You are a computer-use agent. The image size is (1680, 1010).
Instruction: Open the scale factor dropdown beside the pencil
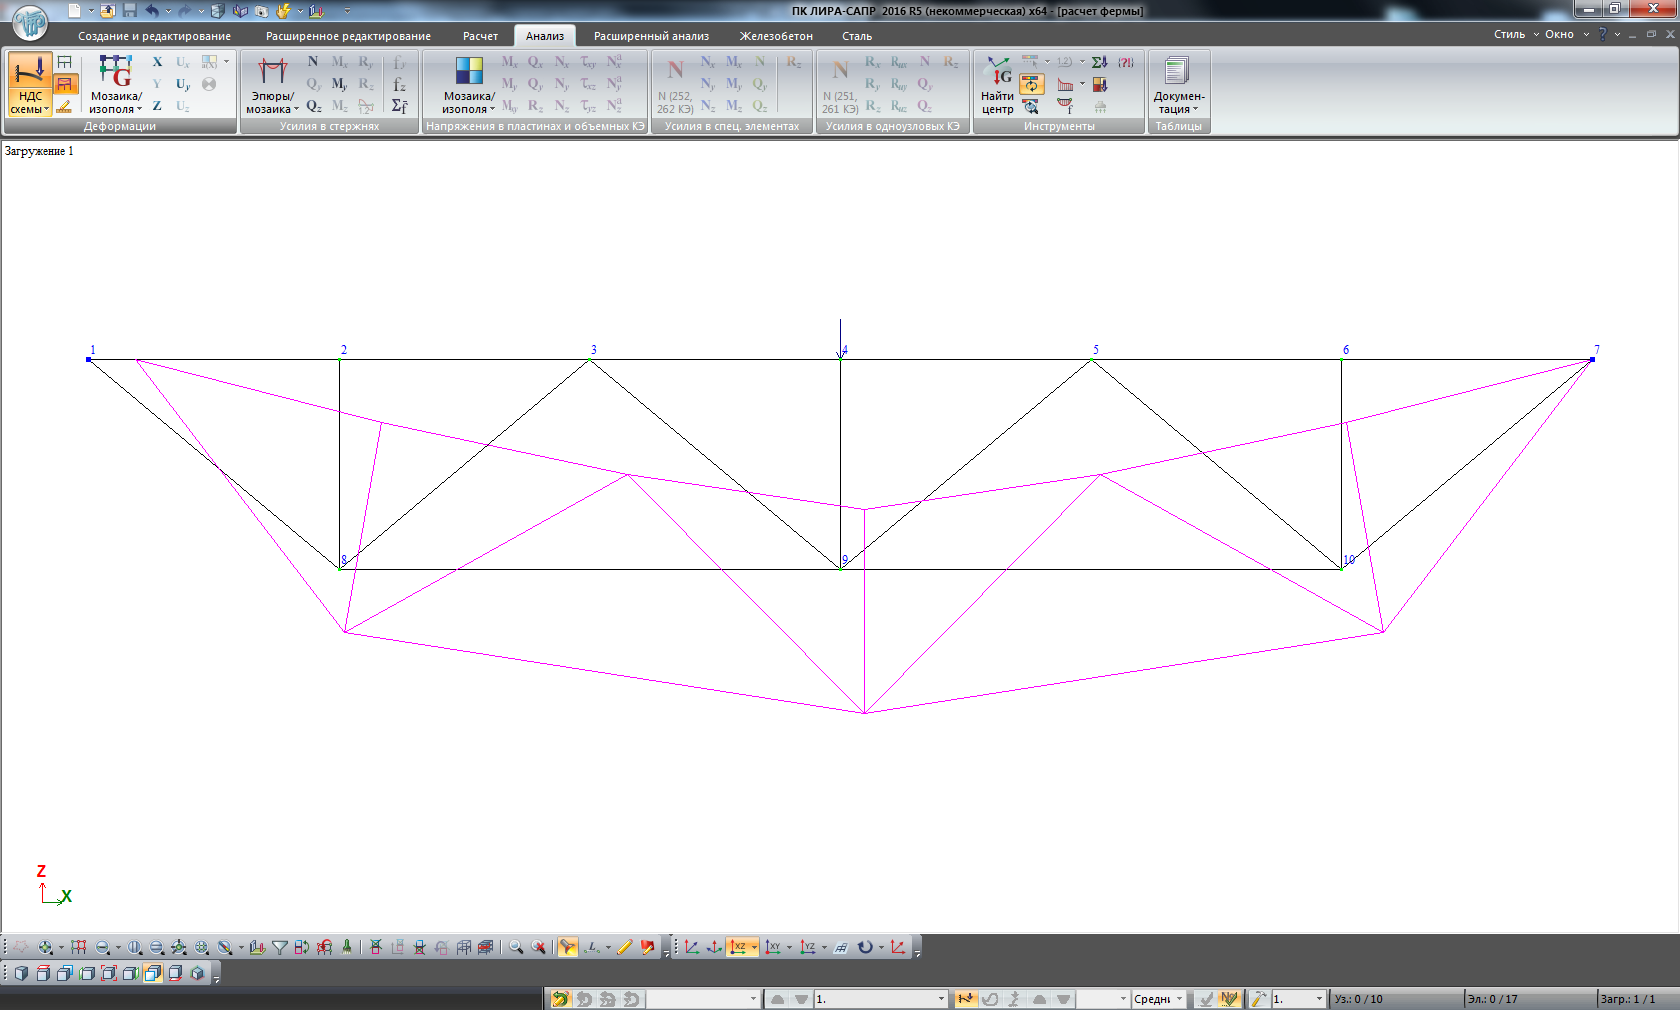coord(1298,999)
